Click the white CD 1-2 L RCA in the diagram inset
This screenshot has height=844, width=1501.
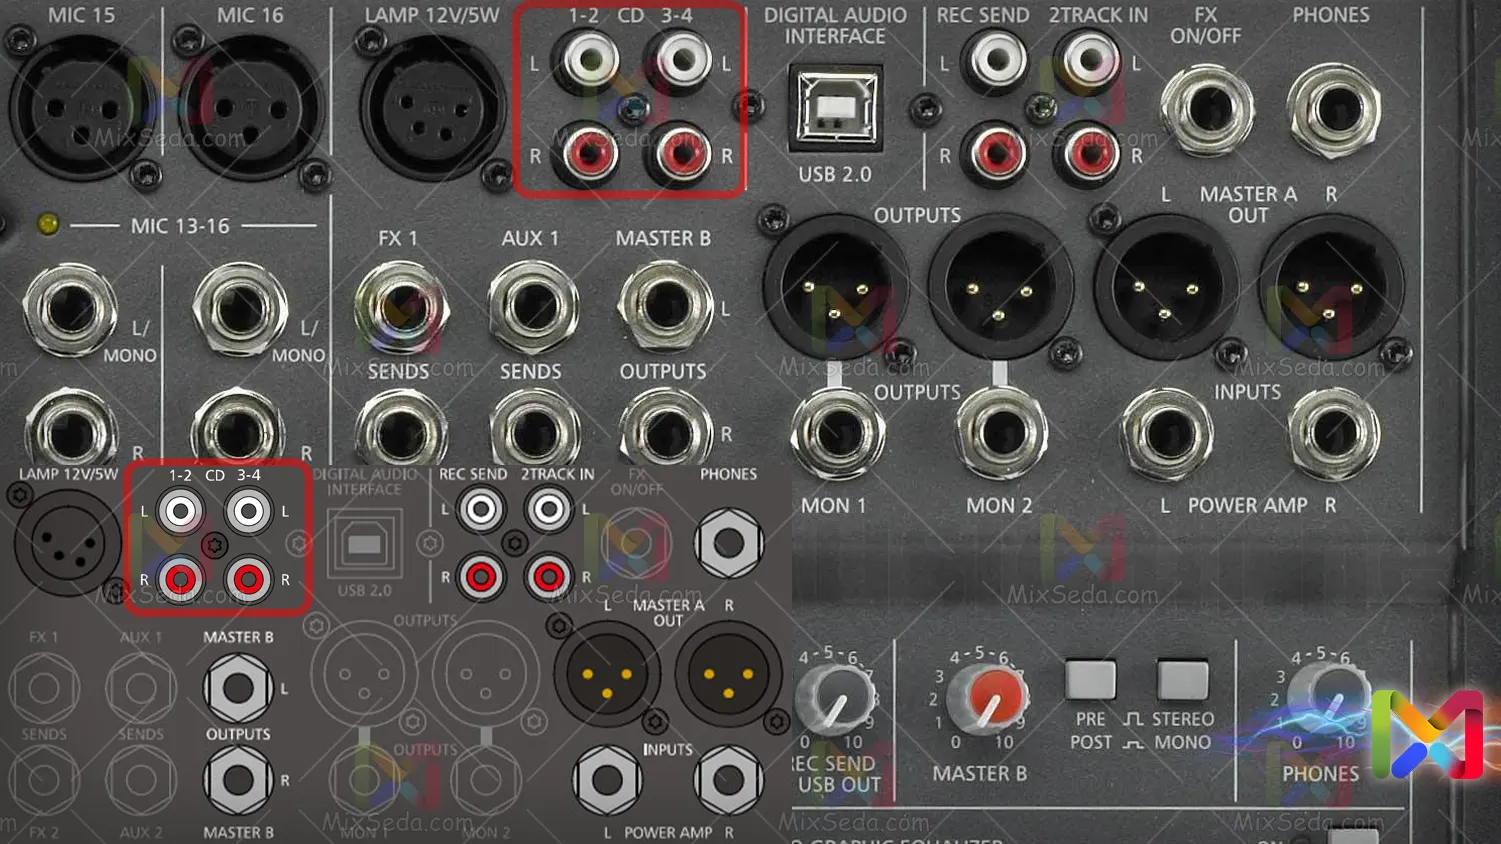coord(181,512)
